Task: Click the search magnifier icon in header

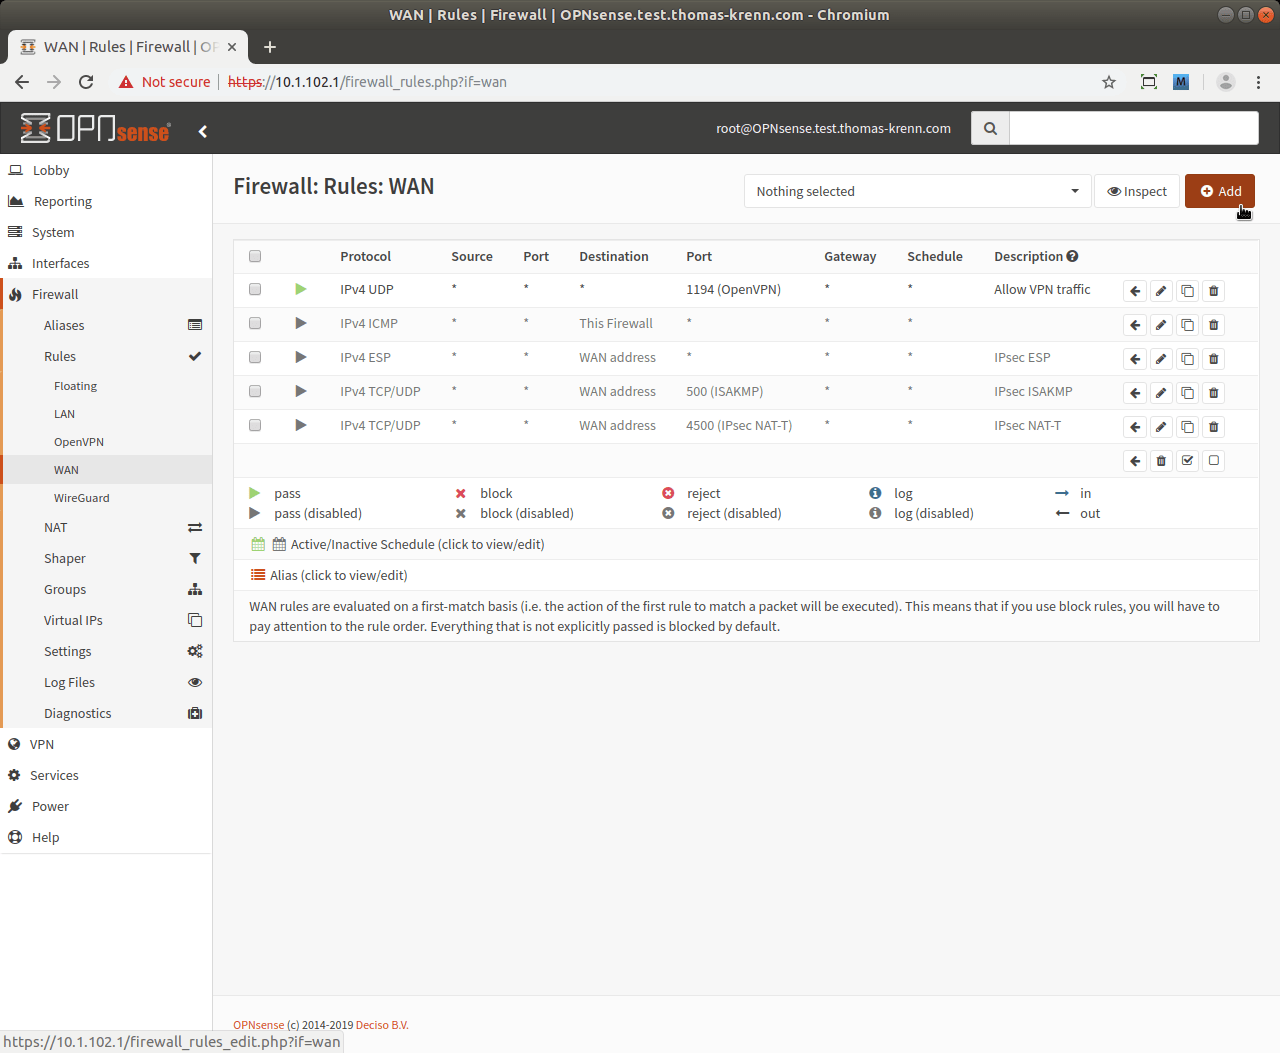Action: (990, 128)
